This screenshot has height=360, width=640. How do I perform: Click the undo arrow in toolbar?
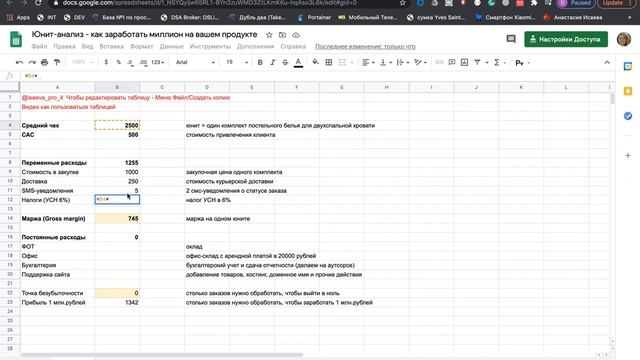click(x=19, y=62)
